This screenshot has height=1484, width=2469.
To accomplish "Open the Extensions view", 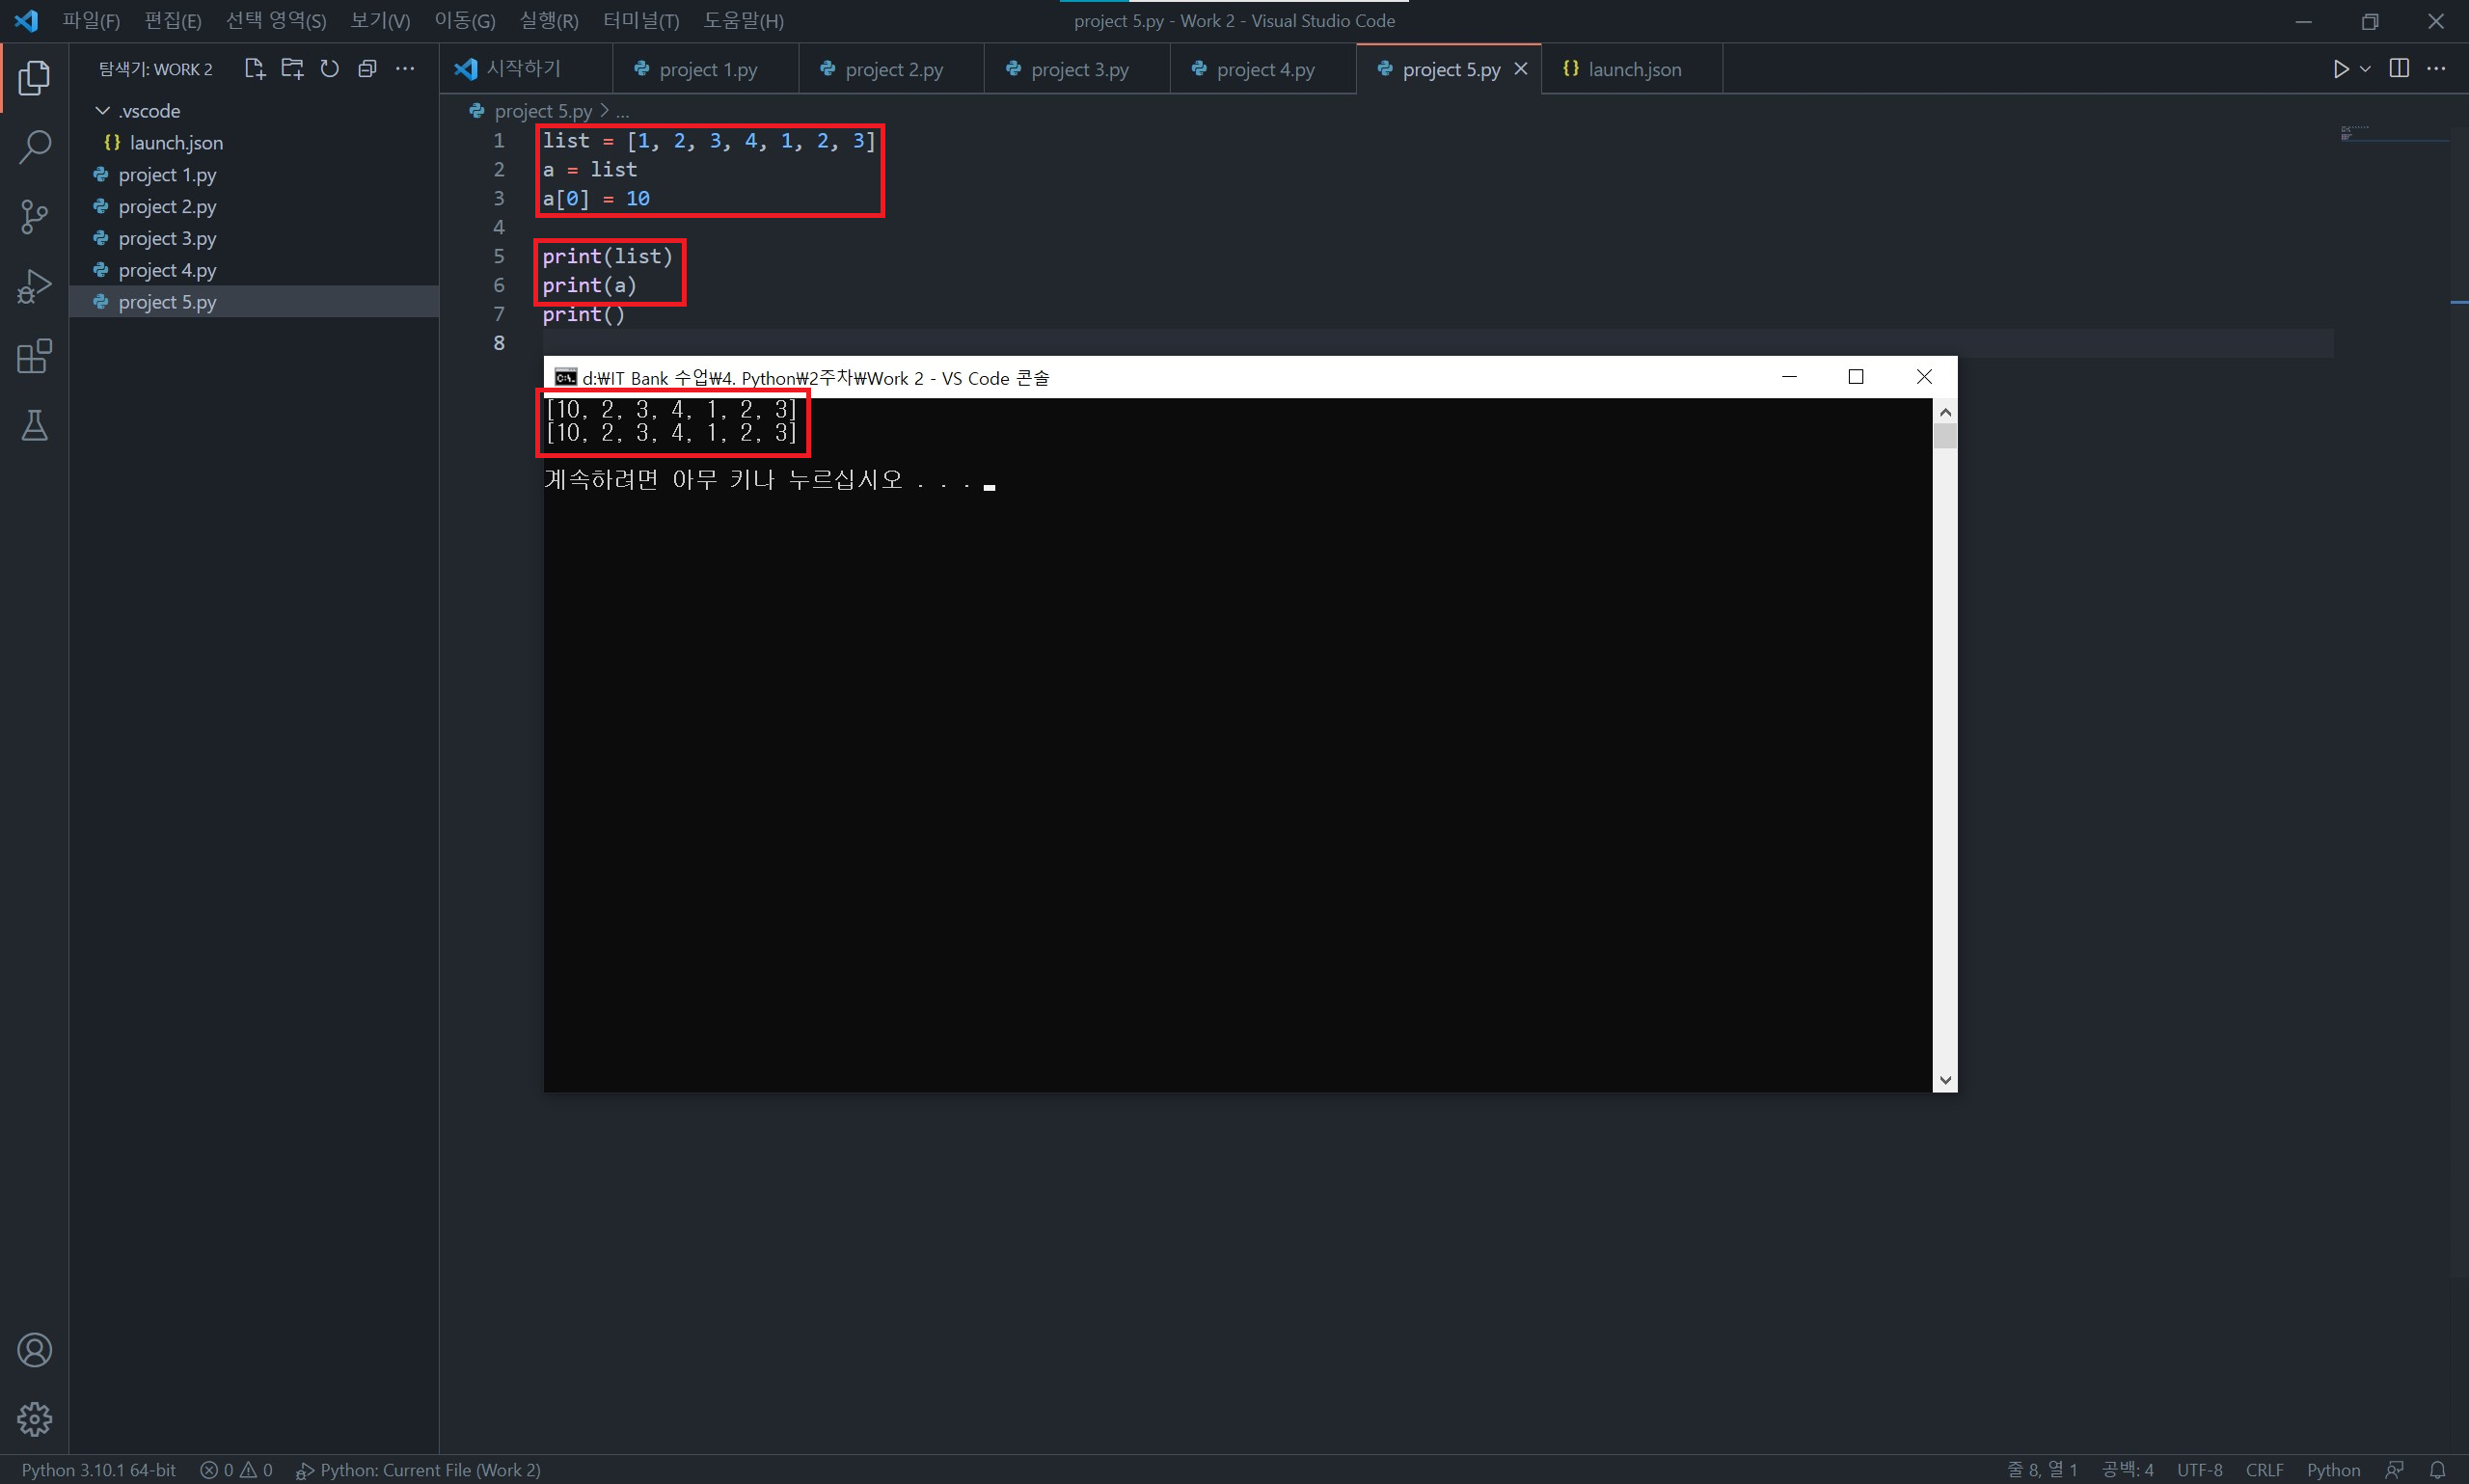I will point(34,356).
